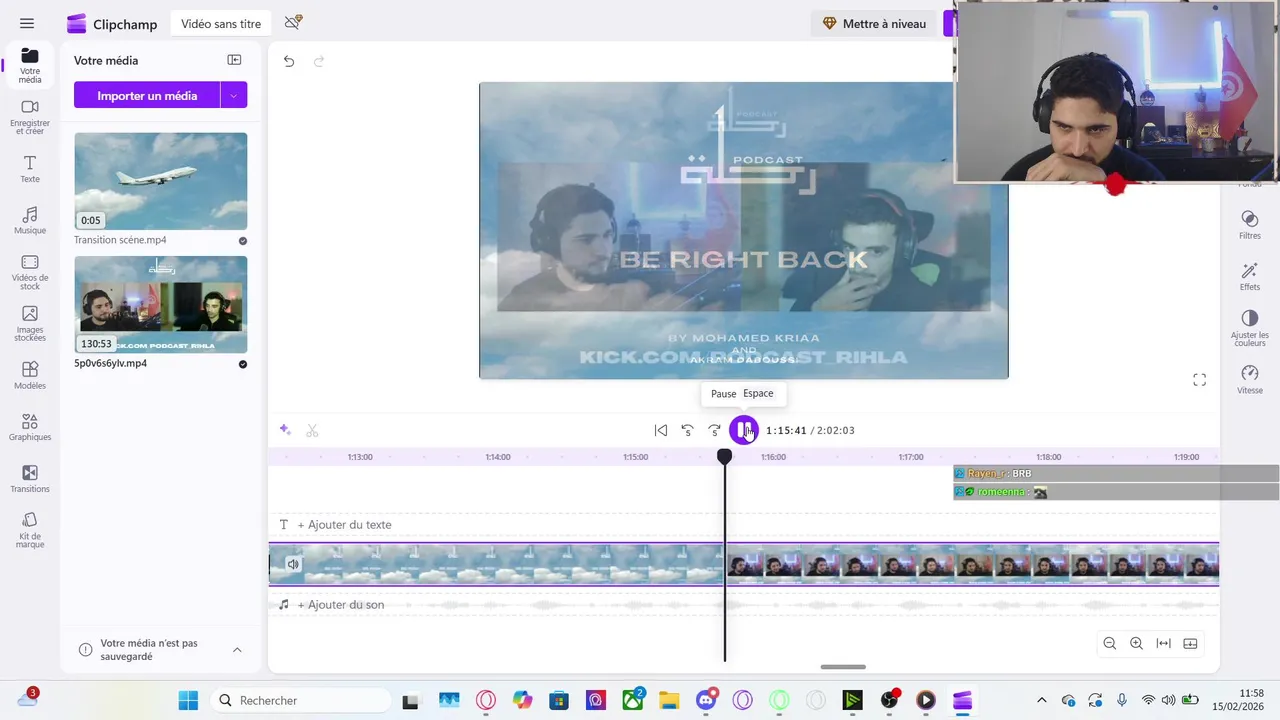Skip to the beginning of timeline
Viewport: 1280px width, 720px height.
(661, 430)
